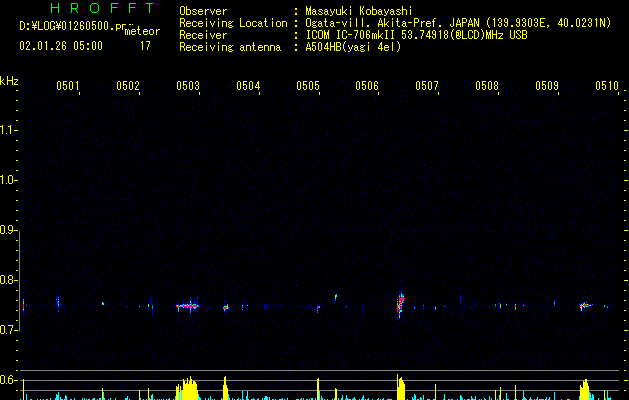Image resolution: width=629 pixels, height=400 pixels.
Task: Click the 0502 time marker
Action: 128,85
